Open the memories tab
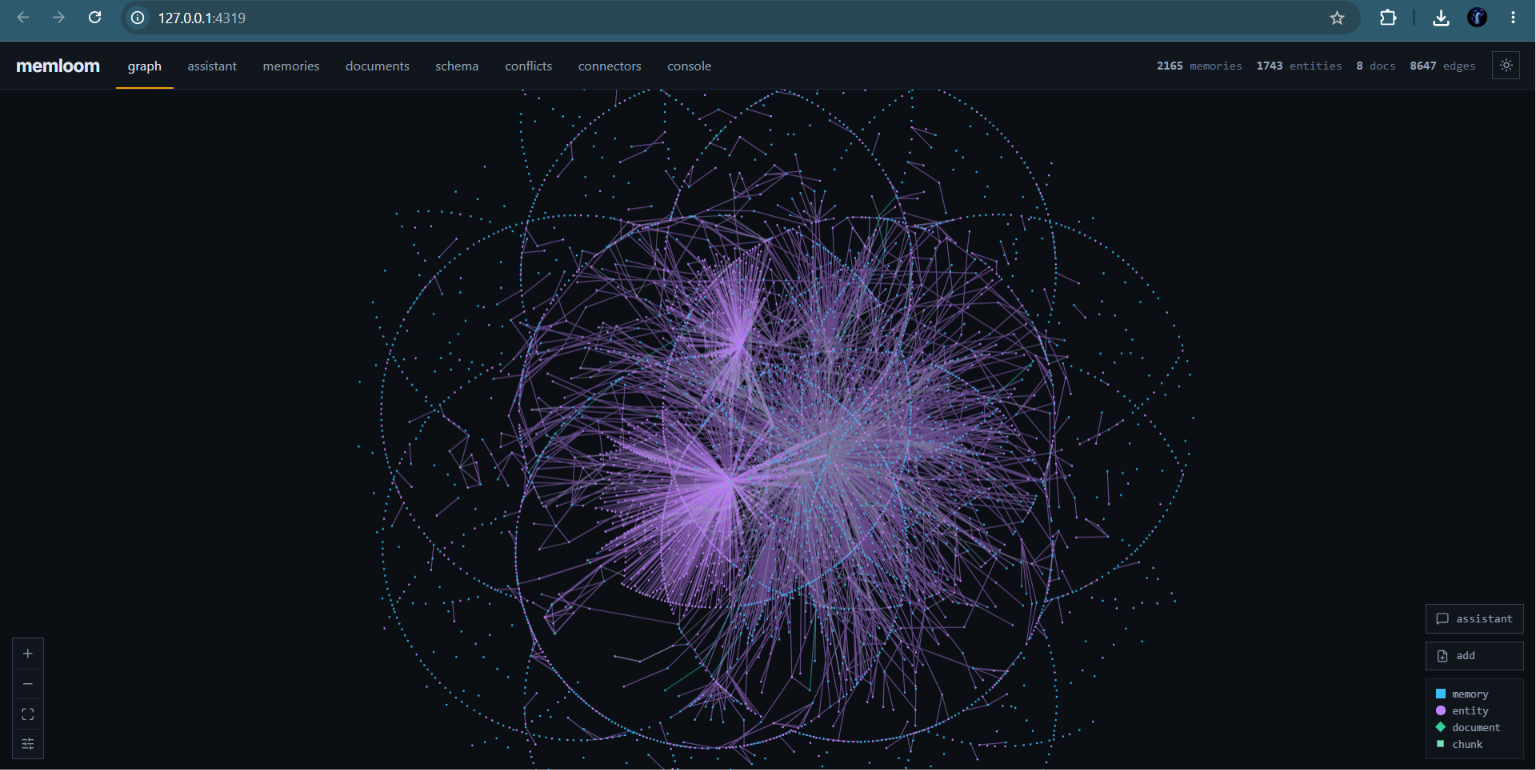This screenshot has width=1536, height=770. coord(291,66)
